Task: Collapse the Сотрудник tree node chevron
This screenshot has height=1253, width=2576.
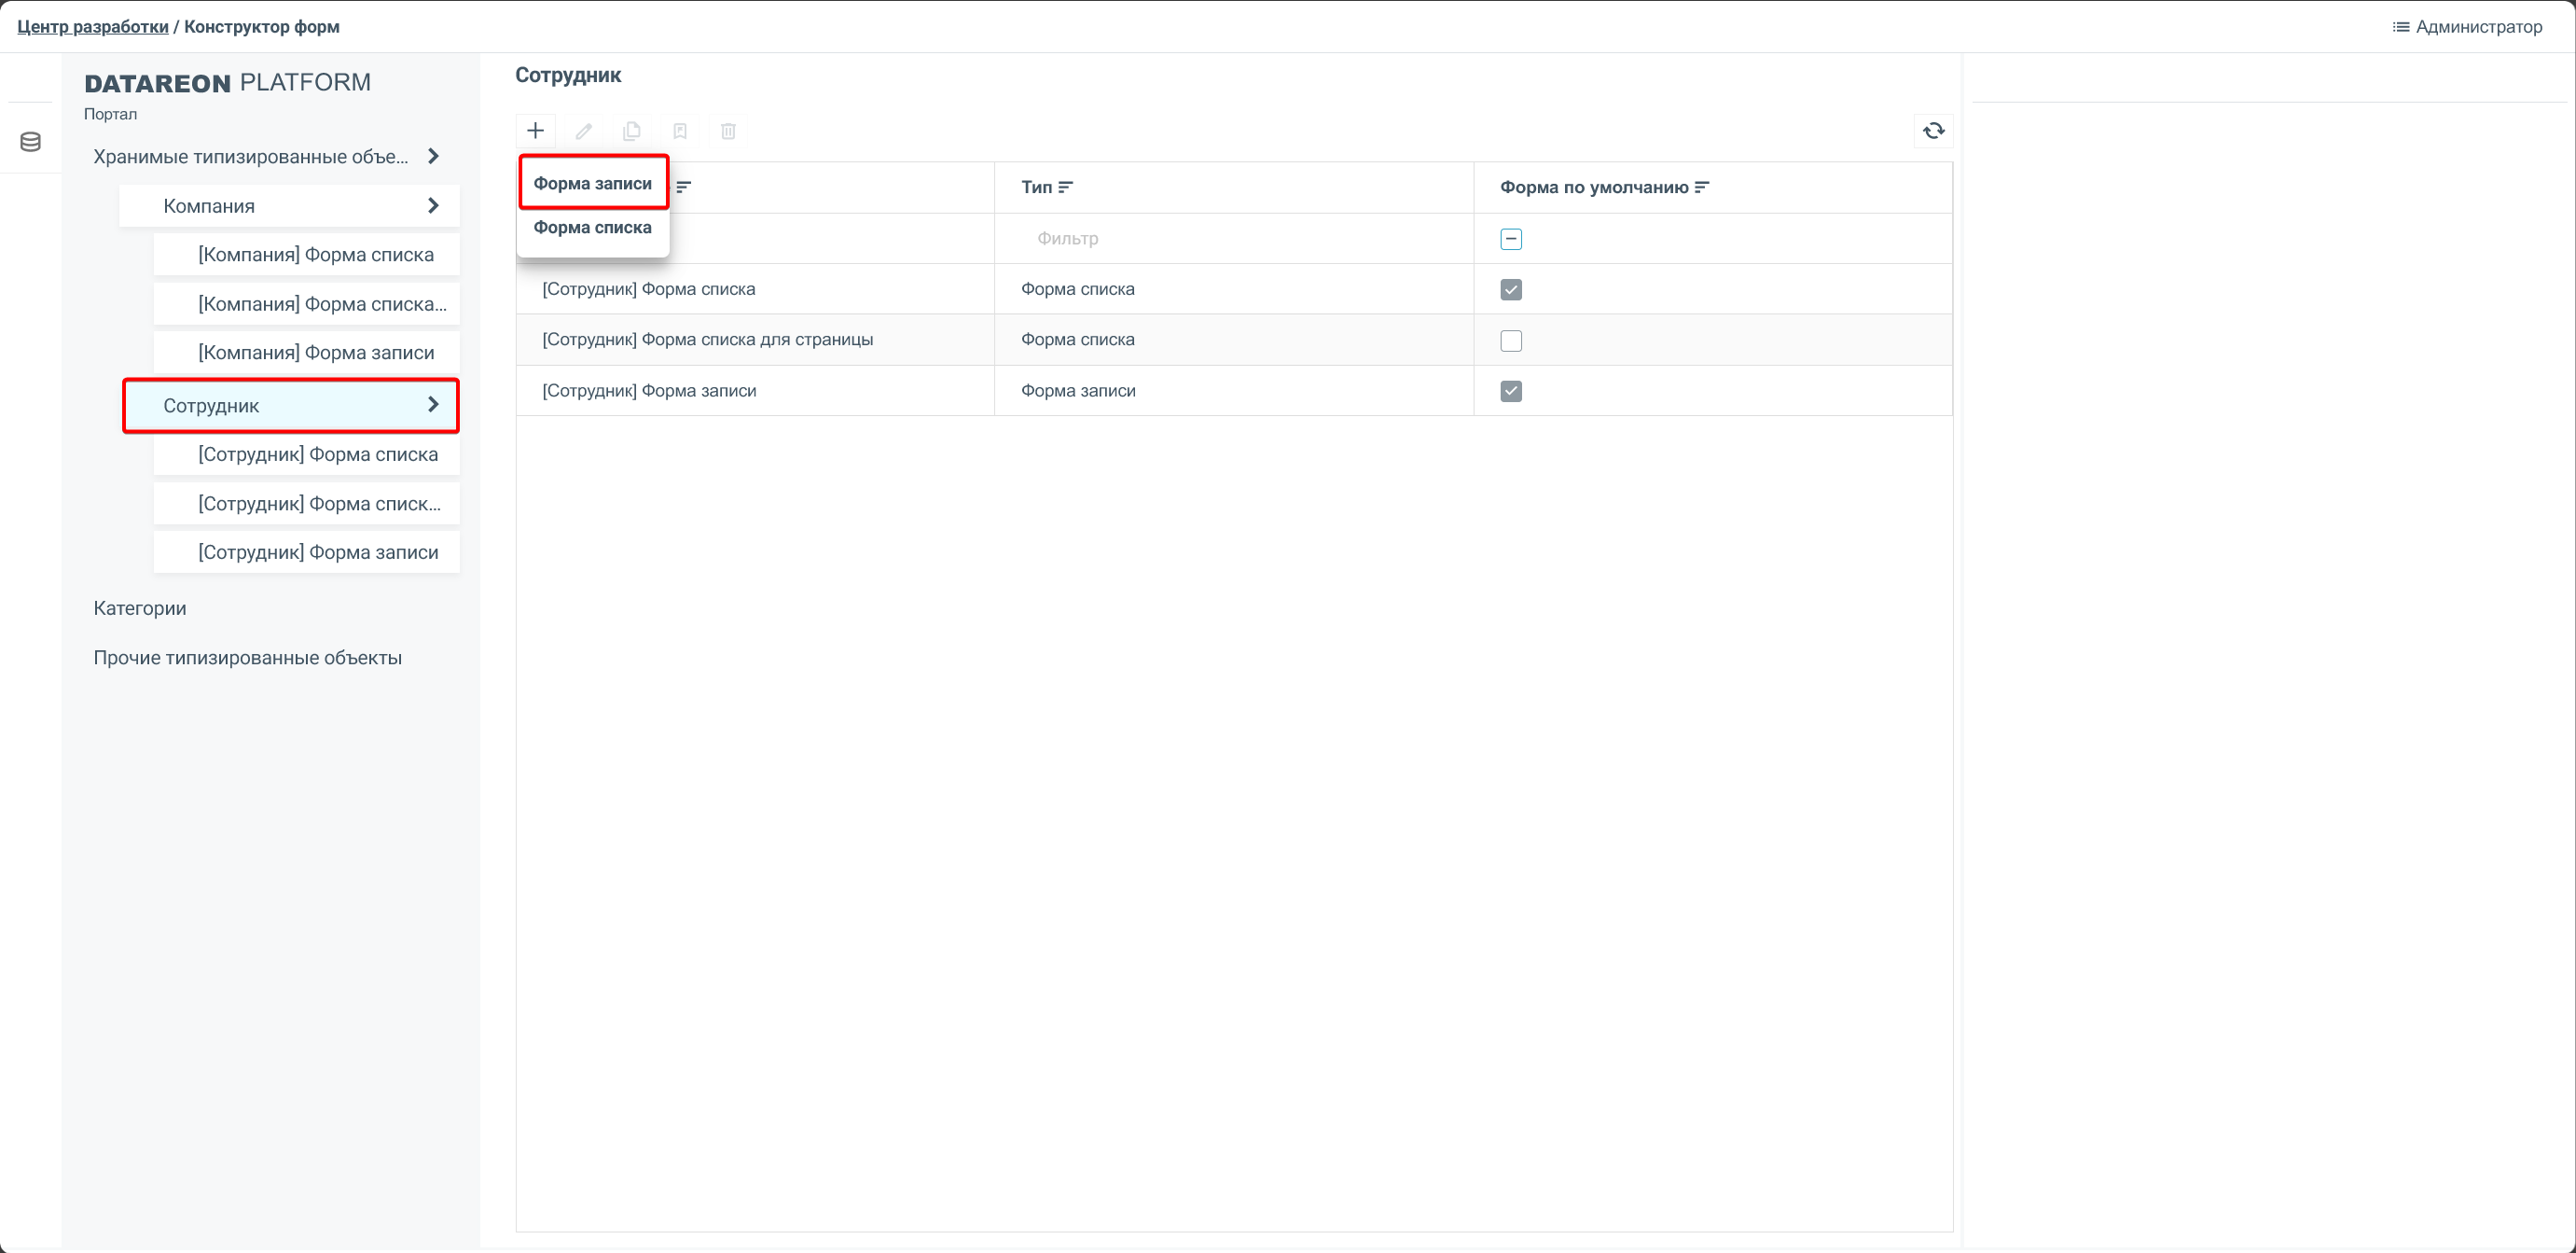Action: pyautogui.click(x=433, y=405)
